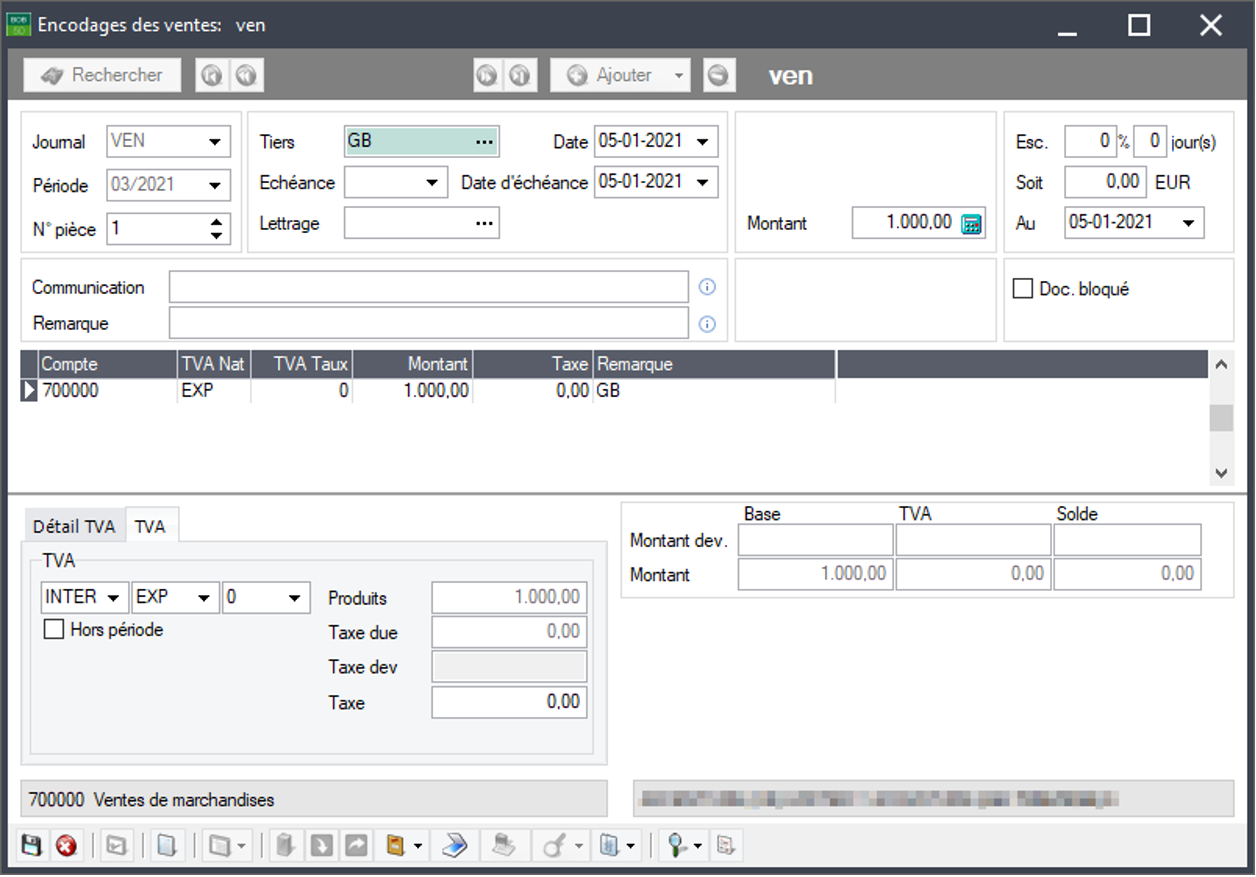This screenshot has height=877, width=1256.
Task: Expand the Echéance dropdown
Action: pyautogui.click(x=431, y=182)
